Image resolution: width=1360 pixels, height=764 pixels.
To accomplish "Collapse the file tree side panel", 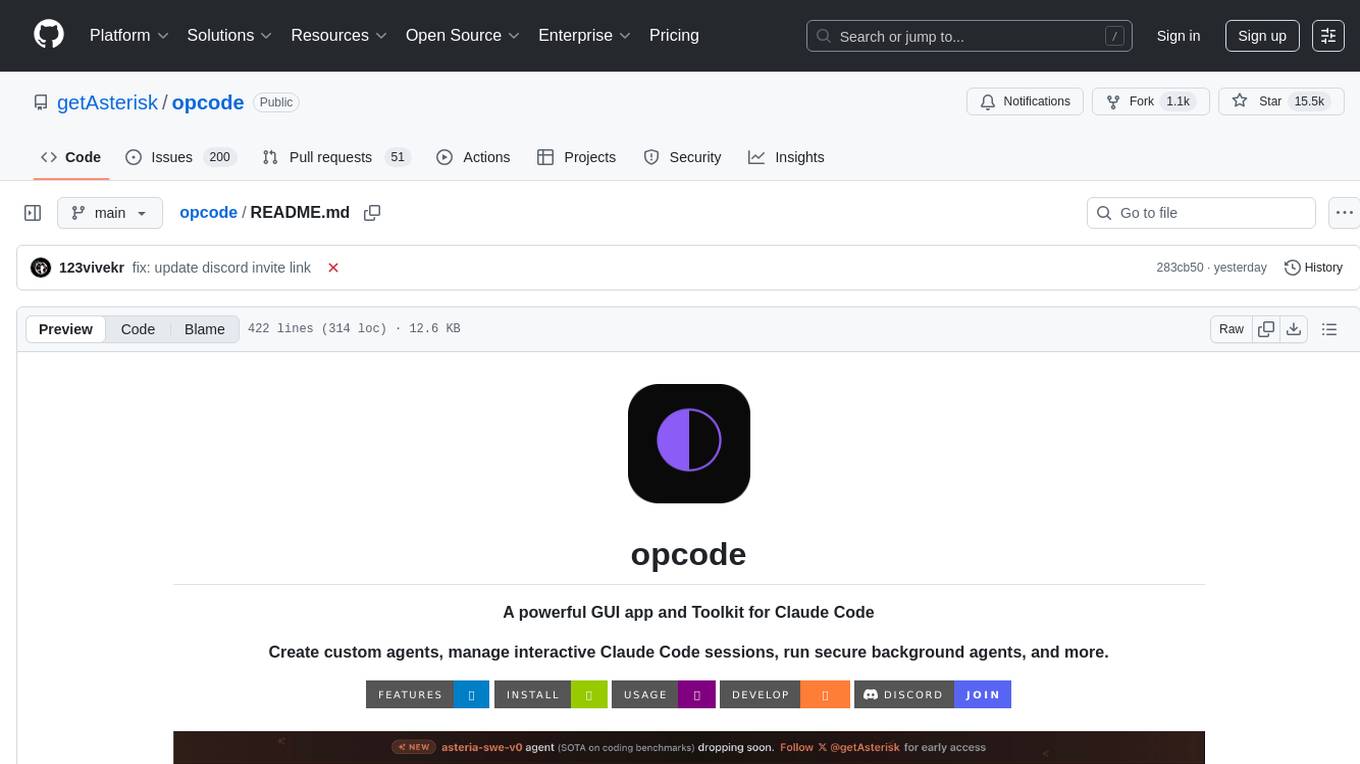I will (33, 213).
